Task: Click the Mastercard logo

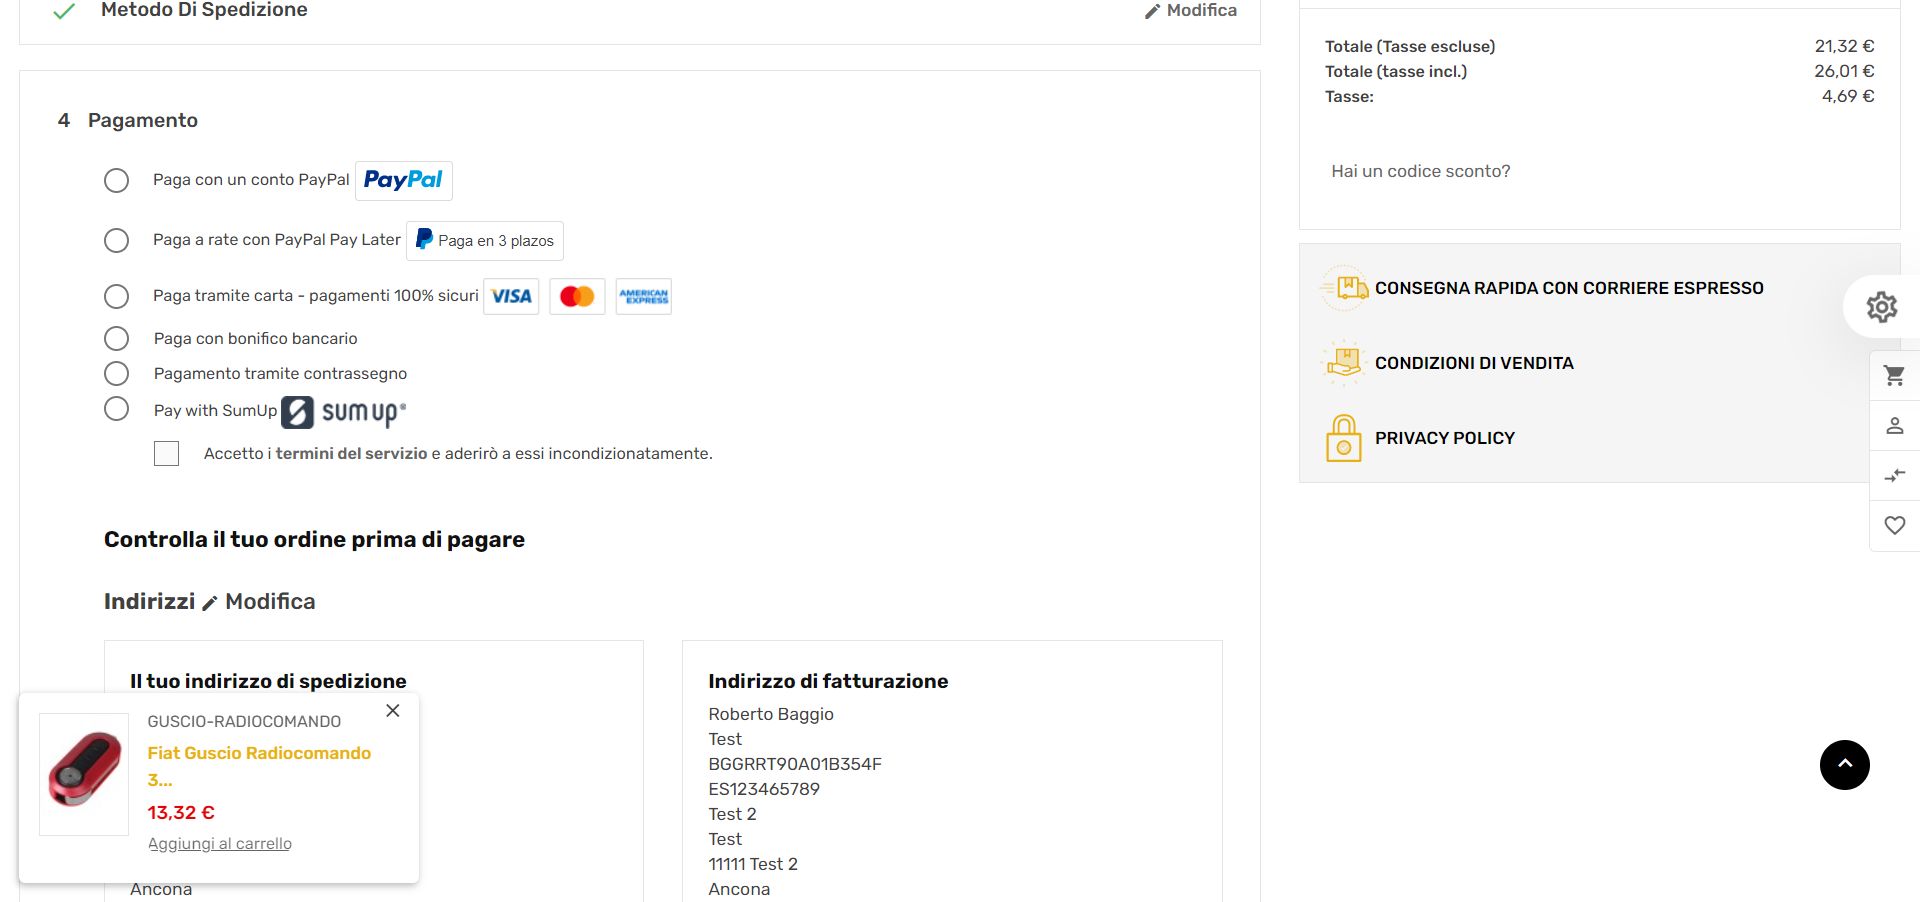Action: pos(577,297)
